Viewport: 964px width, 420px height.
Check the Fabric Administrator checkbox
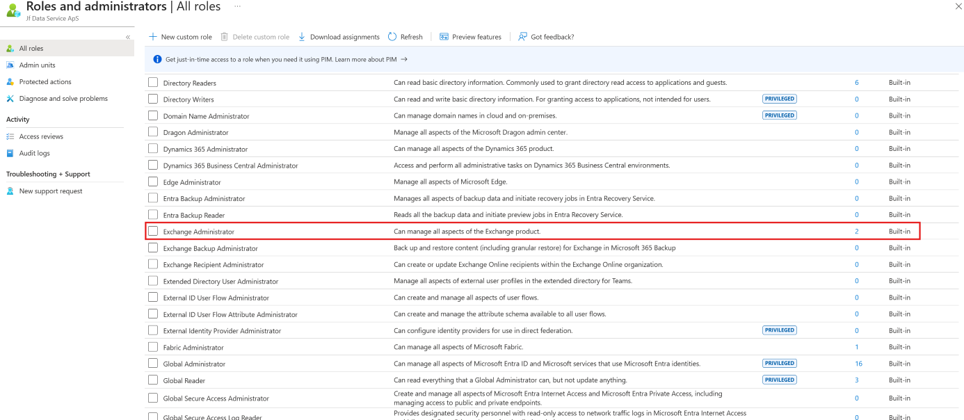[153, 347]
